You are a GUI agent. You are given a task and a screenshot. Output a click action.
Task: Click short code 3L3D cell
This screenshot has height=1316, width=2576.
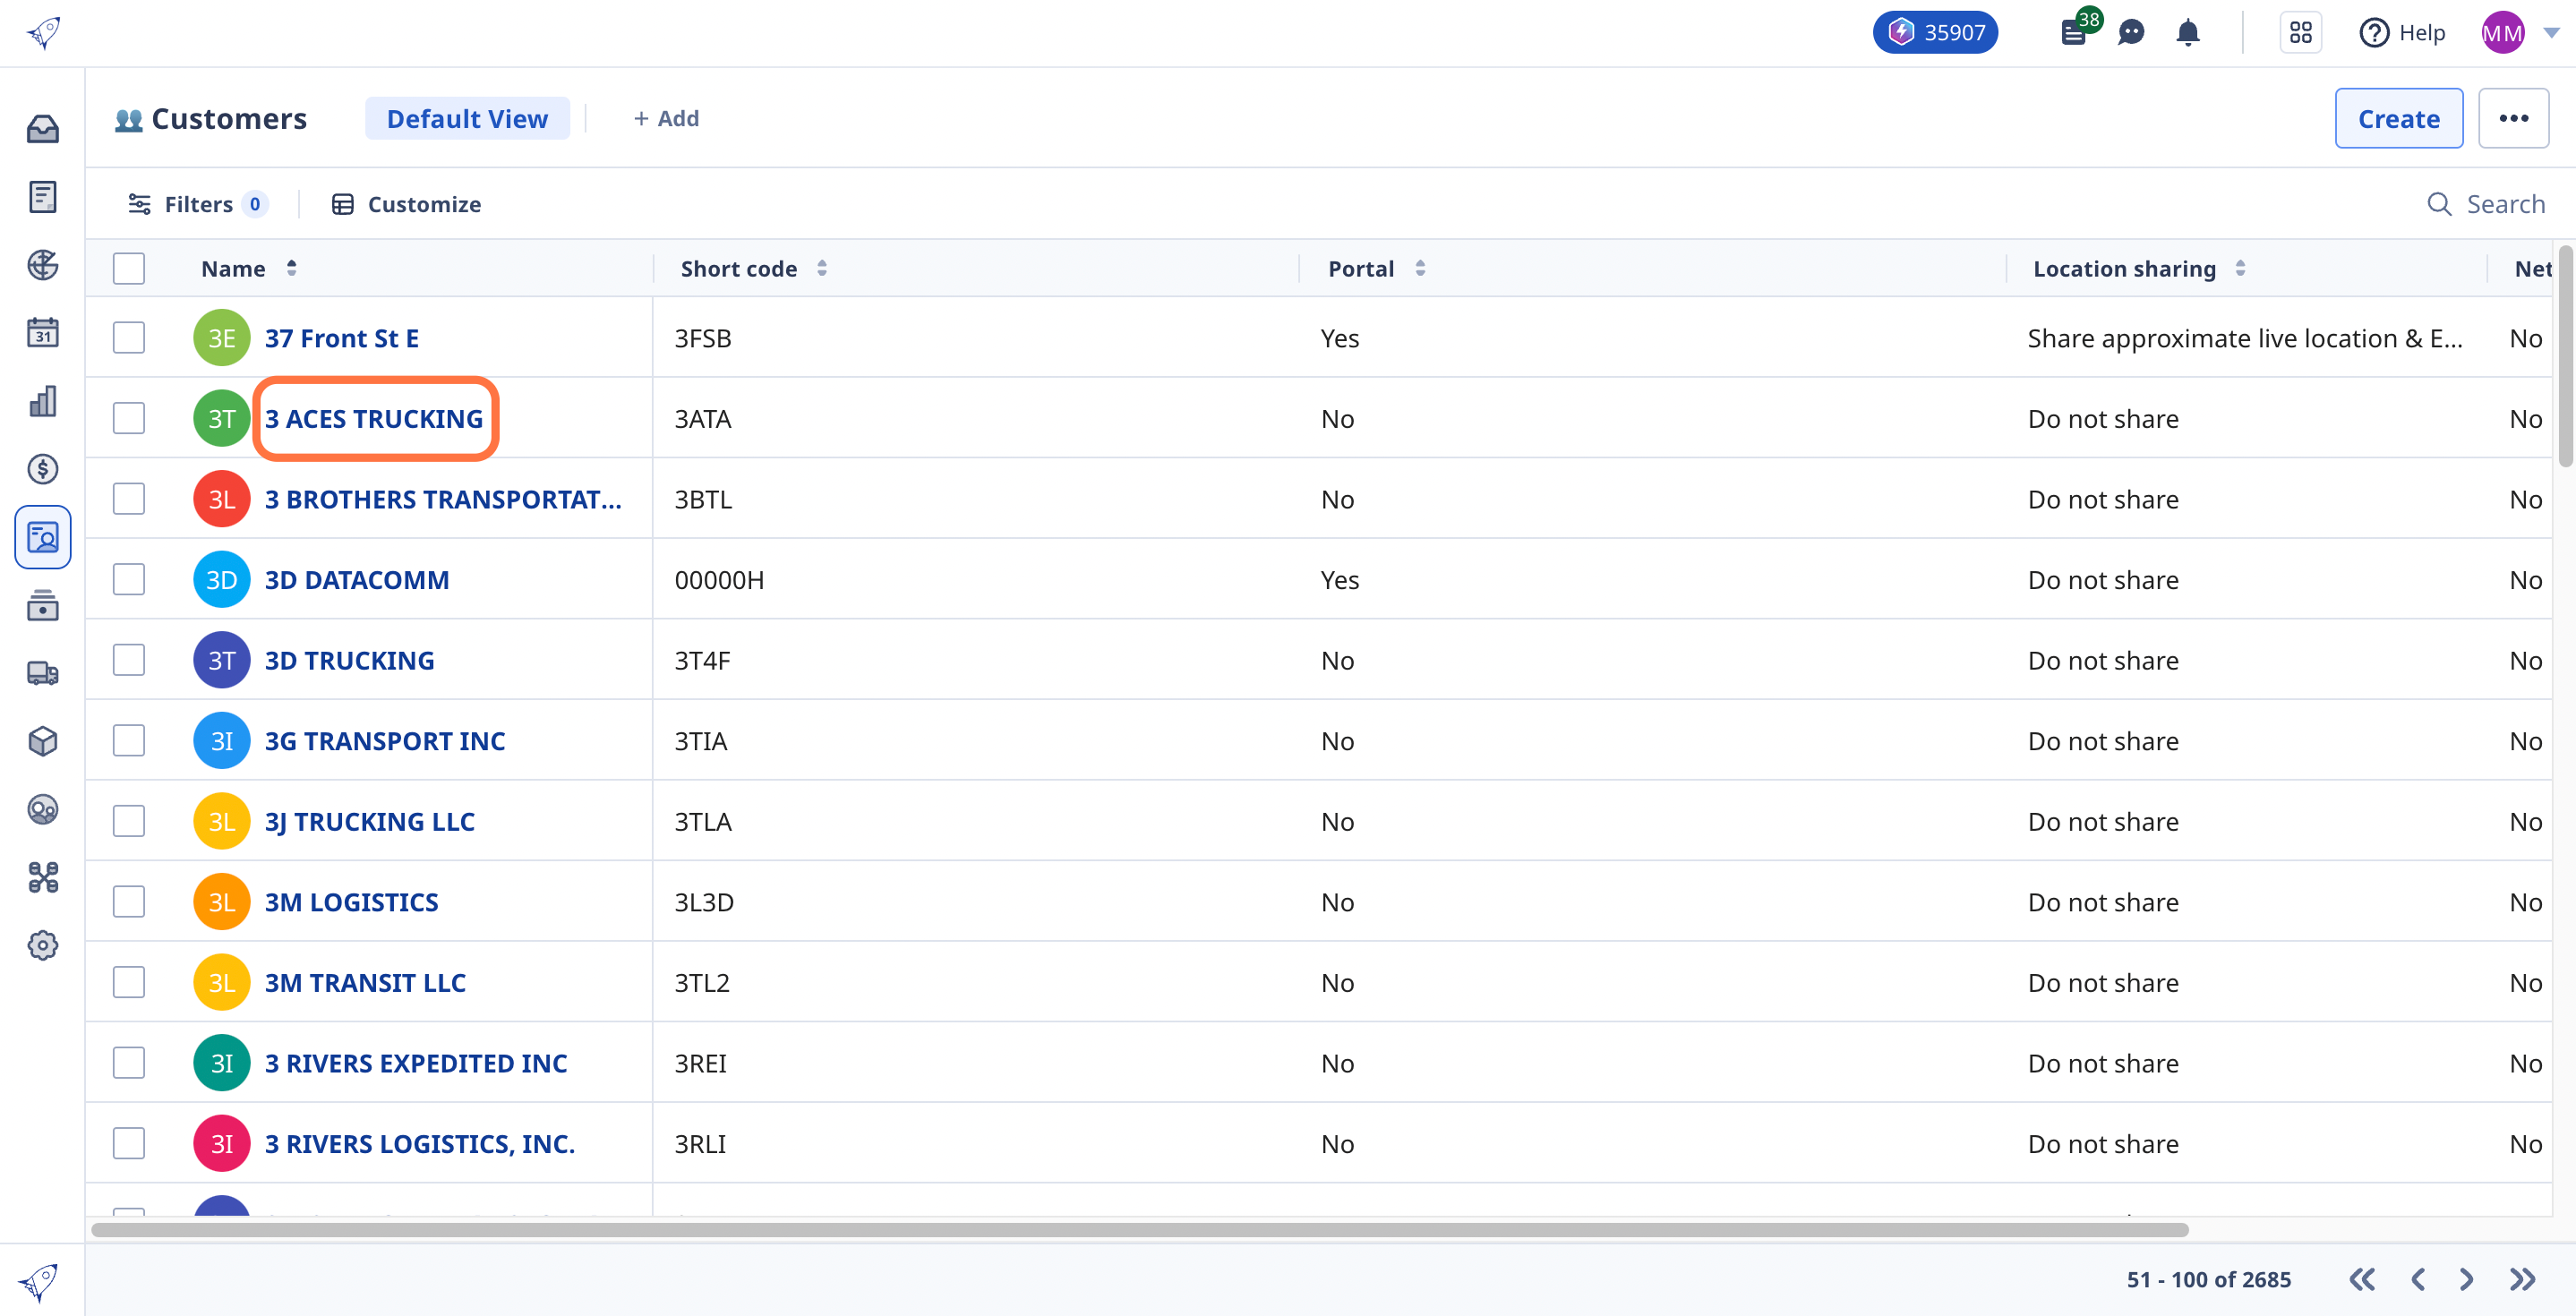[704, 902]
